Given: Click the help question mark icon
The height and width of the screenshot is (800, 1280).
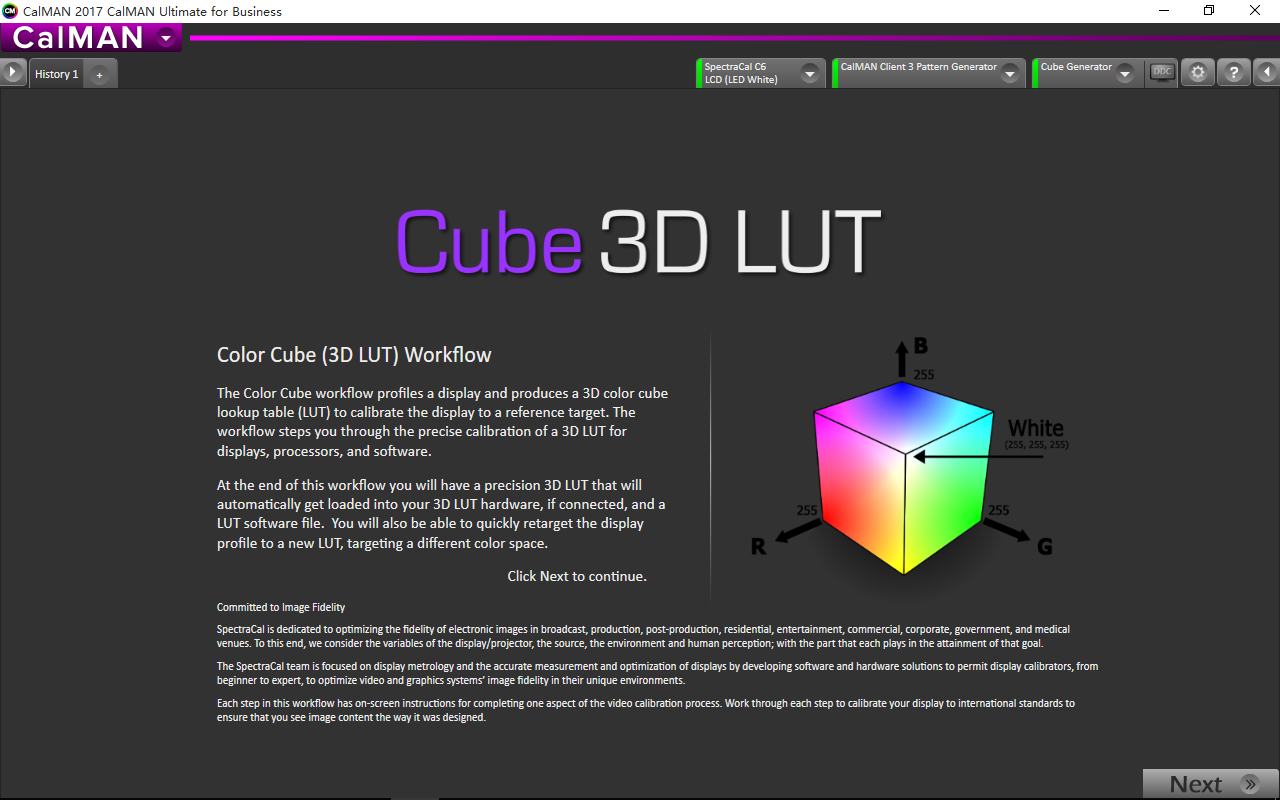Looking at the screenshot, I should point(1234,73).
